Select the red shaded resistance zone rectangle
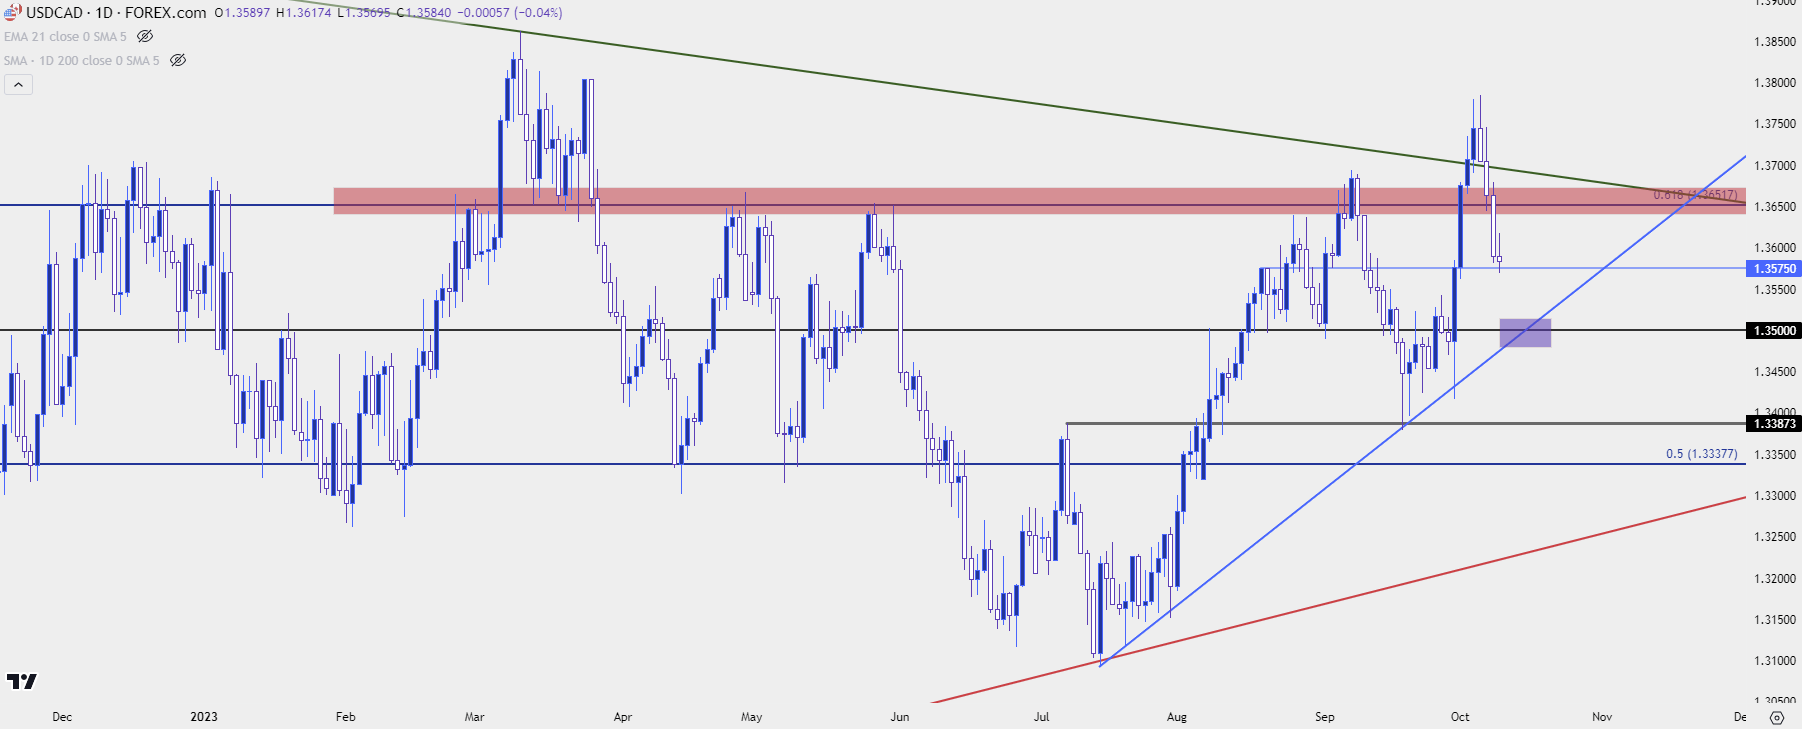1802x729 pixels. (1039, 201)
